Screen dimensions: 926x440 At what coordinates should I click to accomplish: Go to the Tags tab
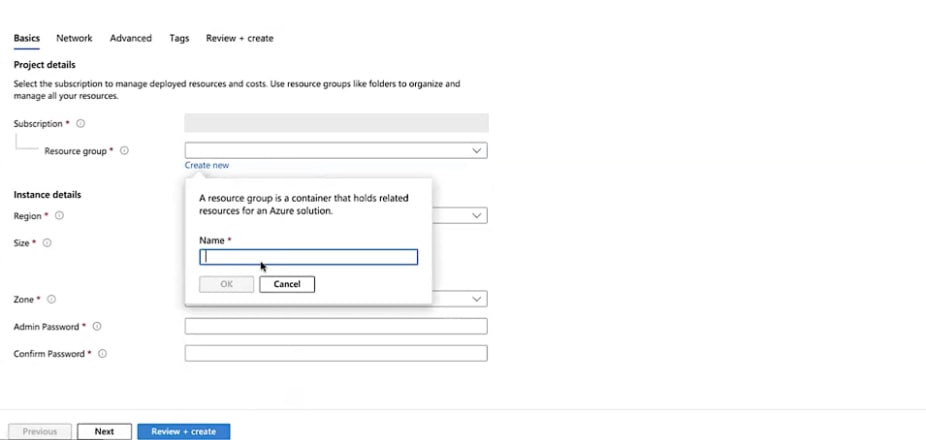(x=179, y=38)
